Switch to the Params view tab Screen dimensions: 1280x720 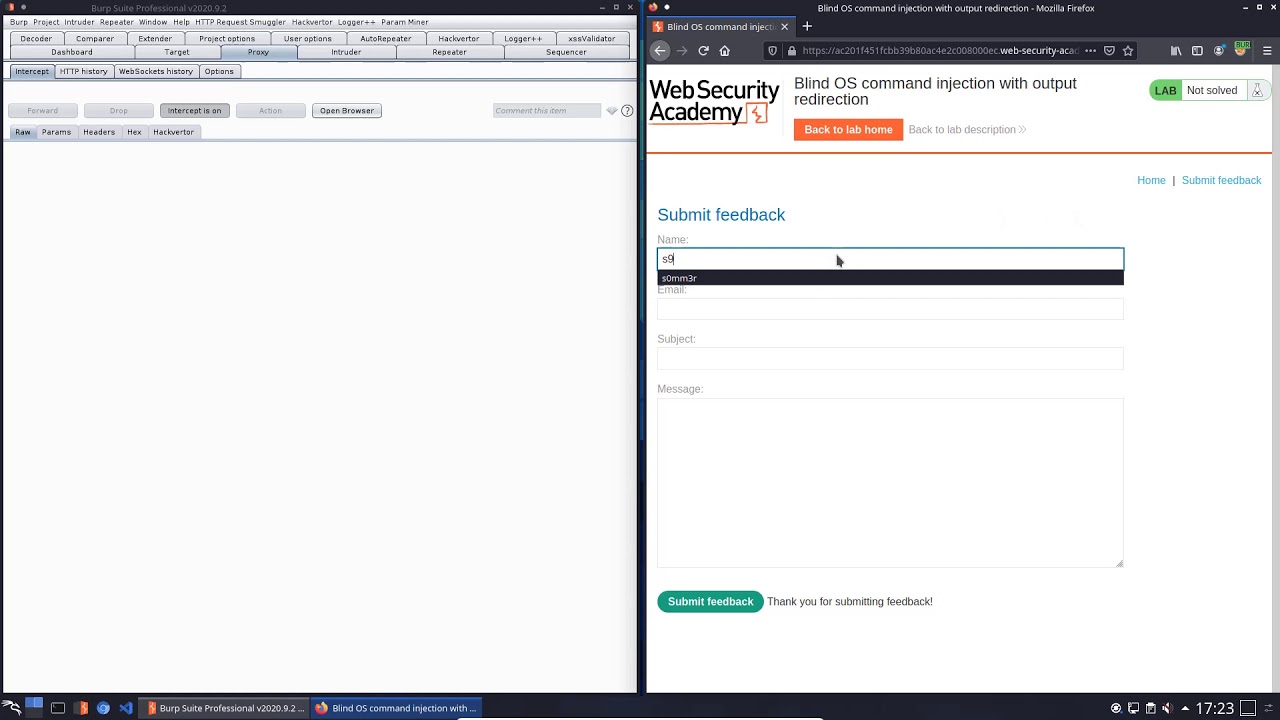(56, 132)
